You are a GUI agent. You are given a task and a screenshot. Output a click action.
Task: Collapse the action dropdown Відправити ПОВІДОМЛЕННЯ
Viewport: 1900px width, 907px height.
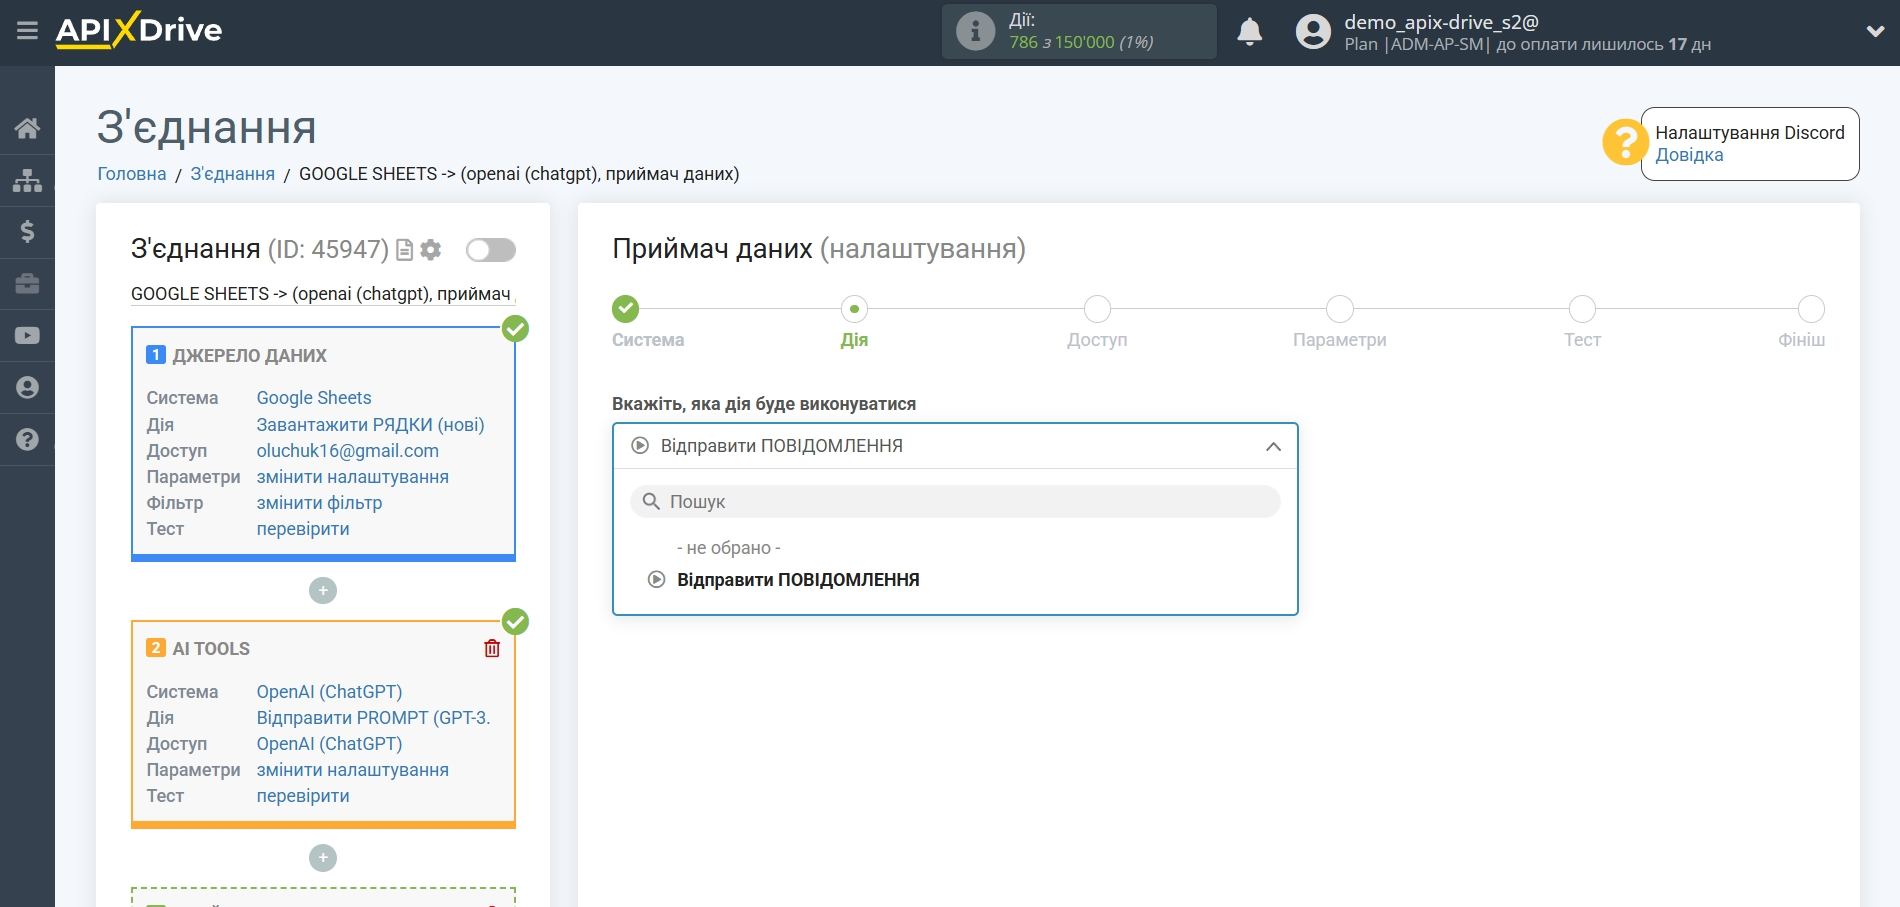click(955, 446)
